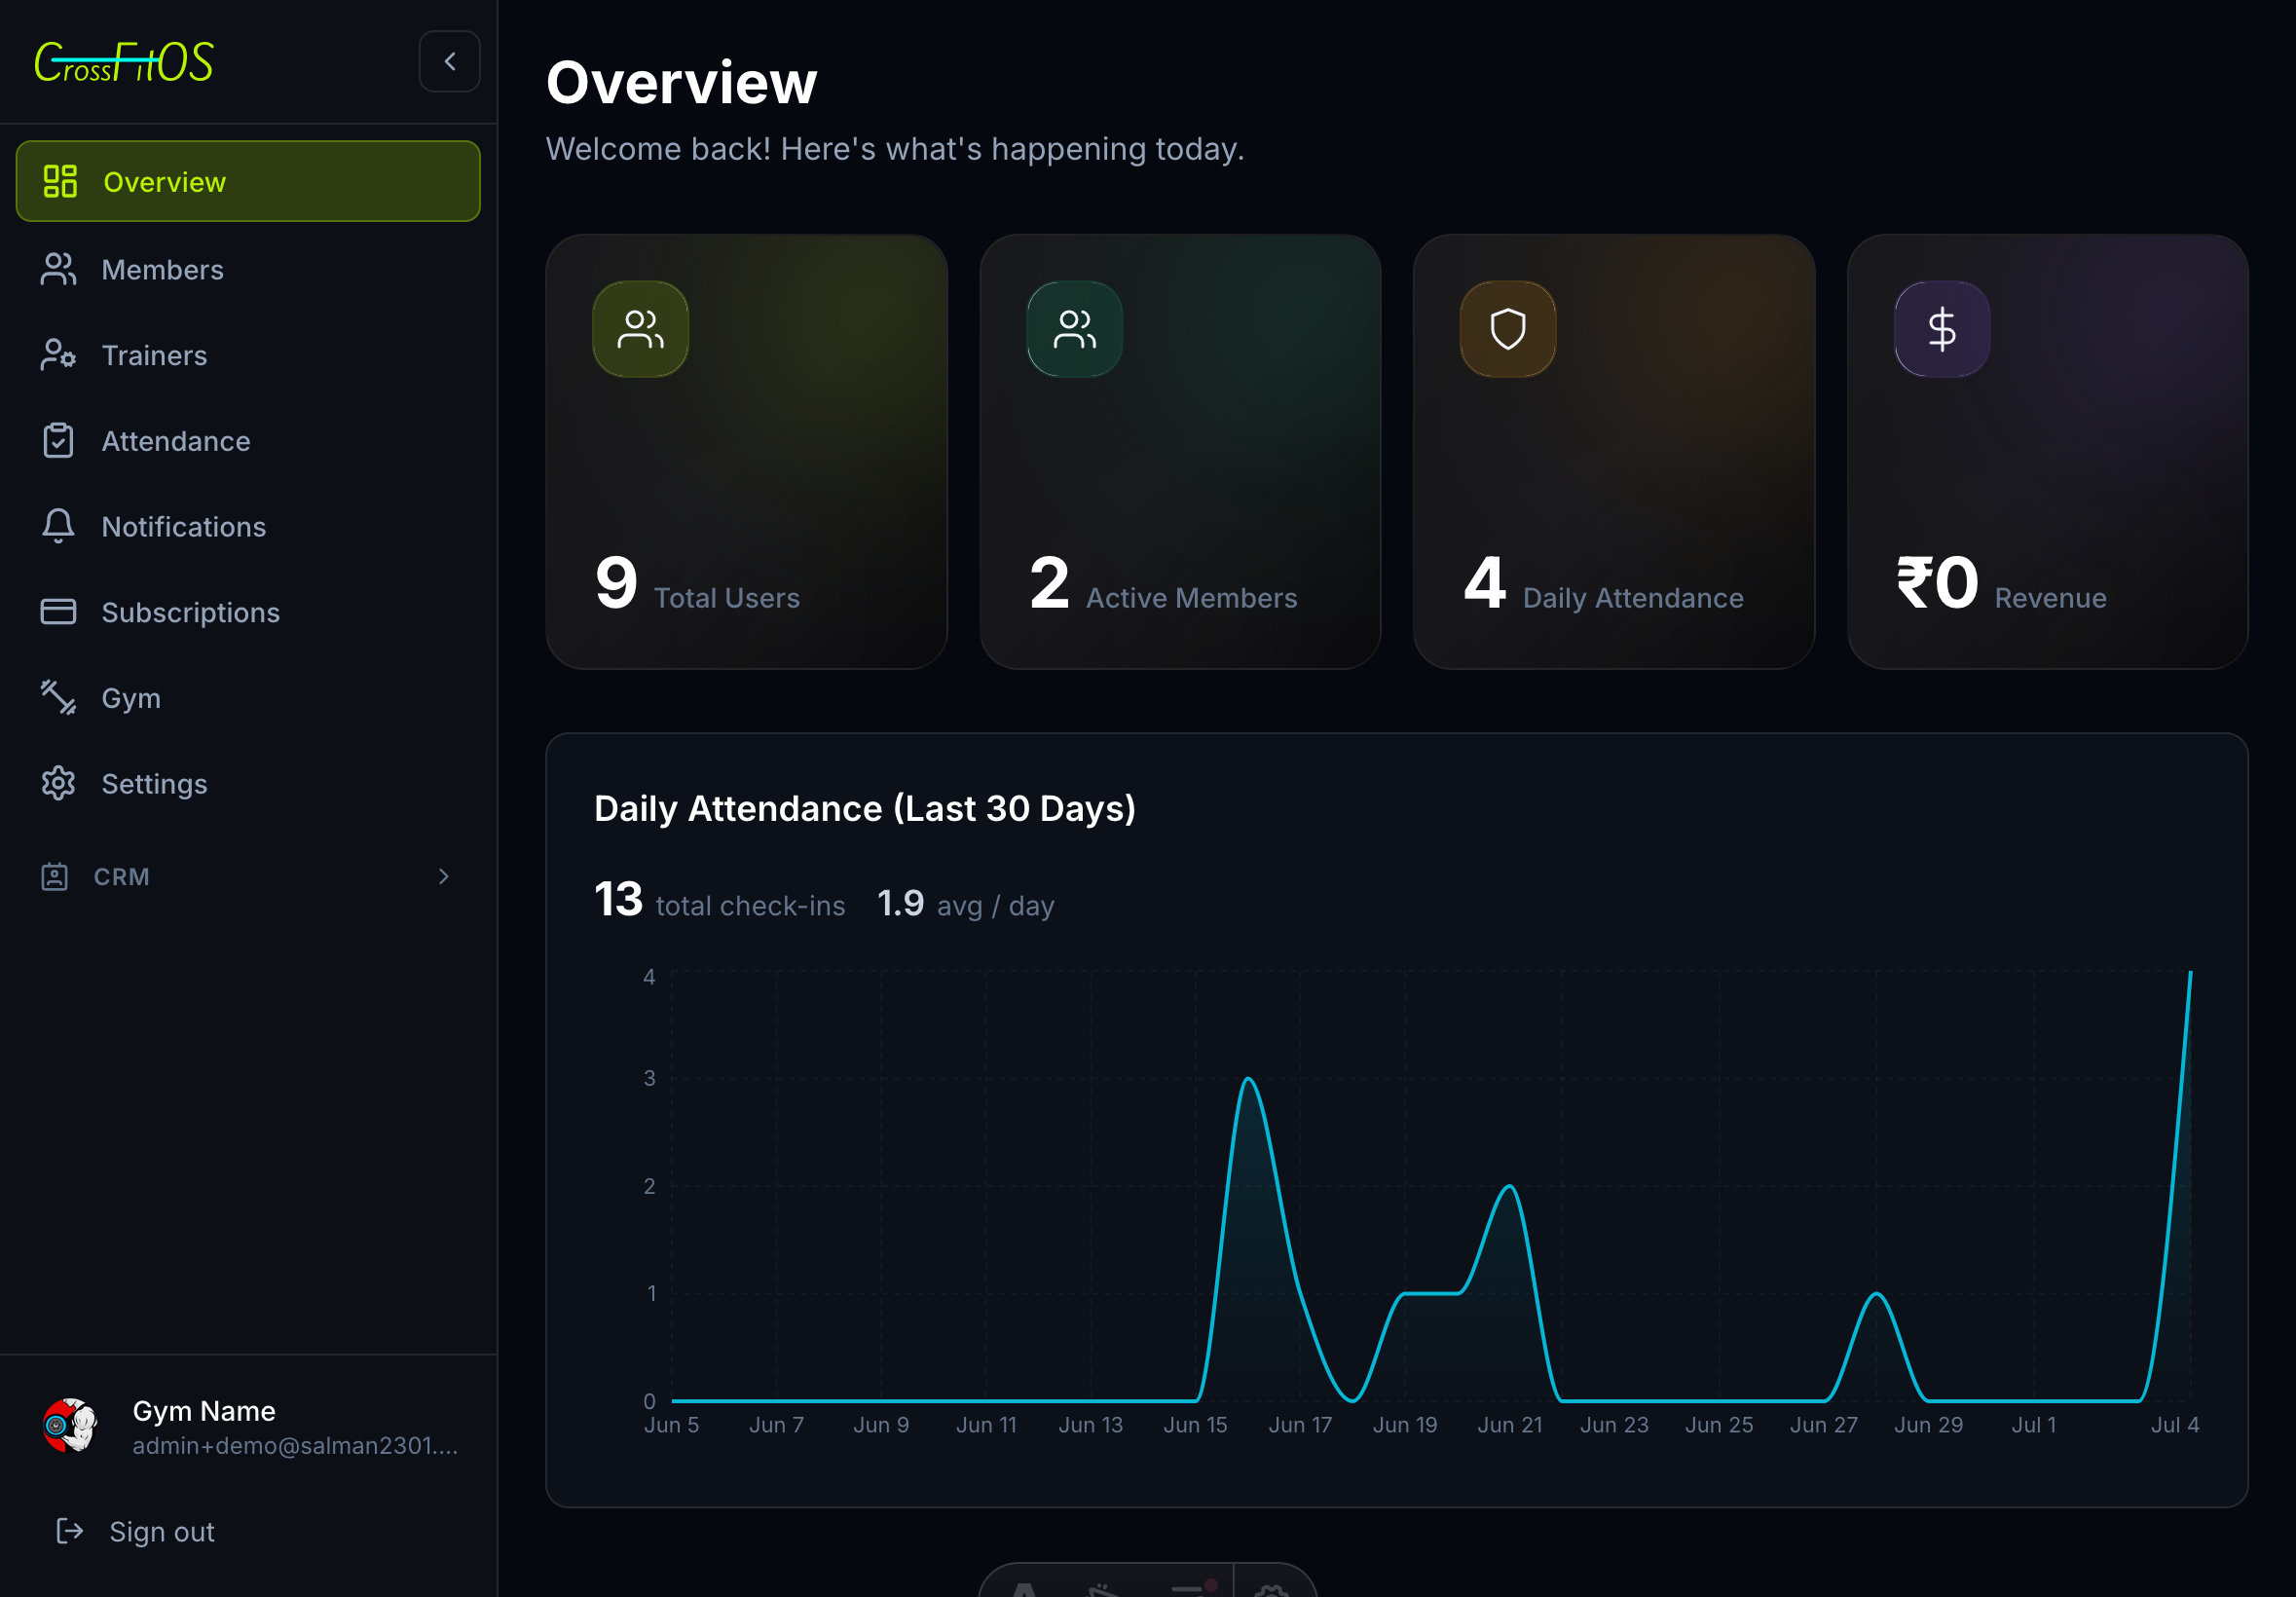The height and width of the screenshot is (1597, 2296).
Task: Click the 'Gym Name' label
Action: pyautogui.click(x=204, y=1411)
